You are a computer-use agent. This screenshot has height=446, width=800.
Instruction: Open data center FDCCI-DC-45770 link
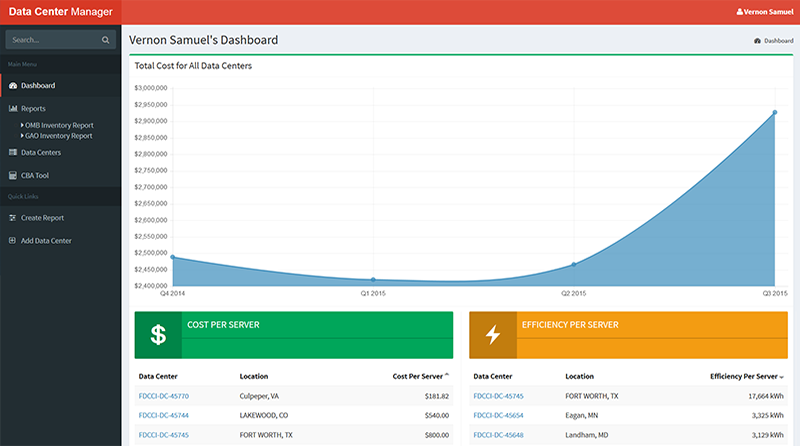(164, 396)
